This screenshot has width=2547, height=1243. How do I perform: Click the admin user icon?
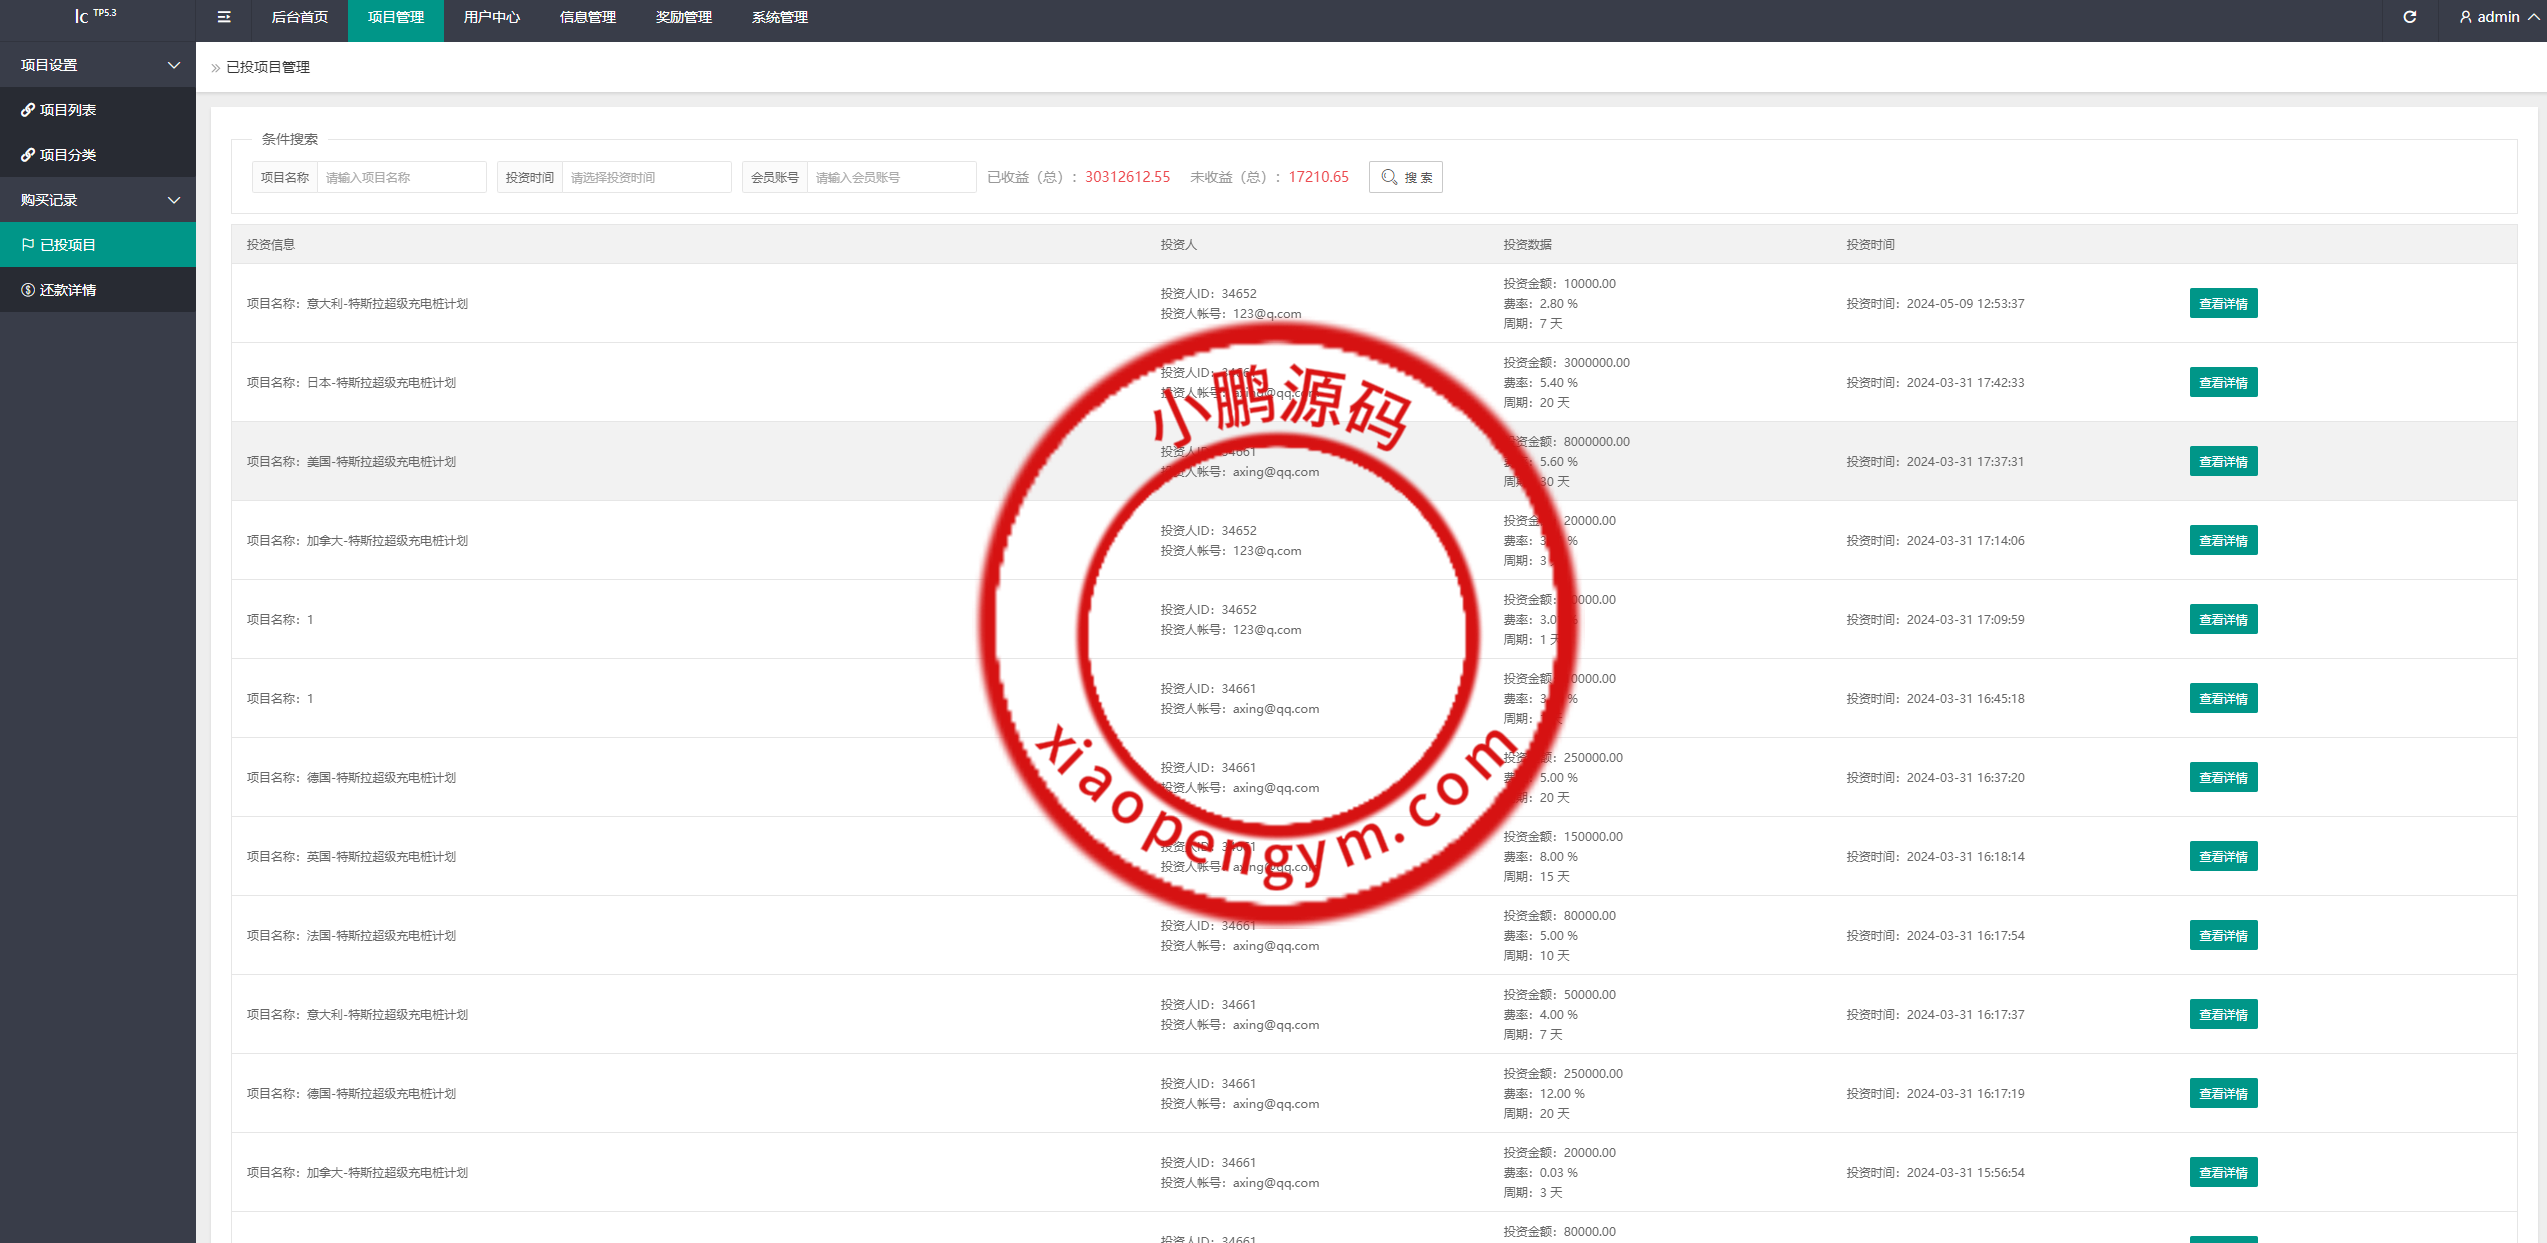tap(2465, 17)
